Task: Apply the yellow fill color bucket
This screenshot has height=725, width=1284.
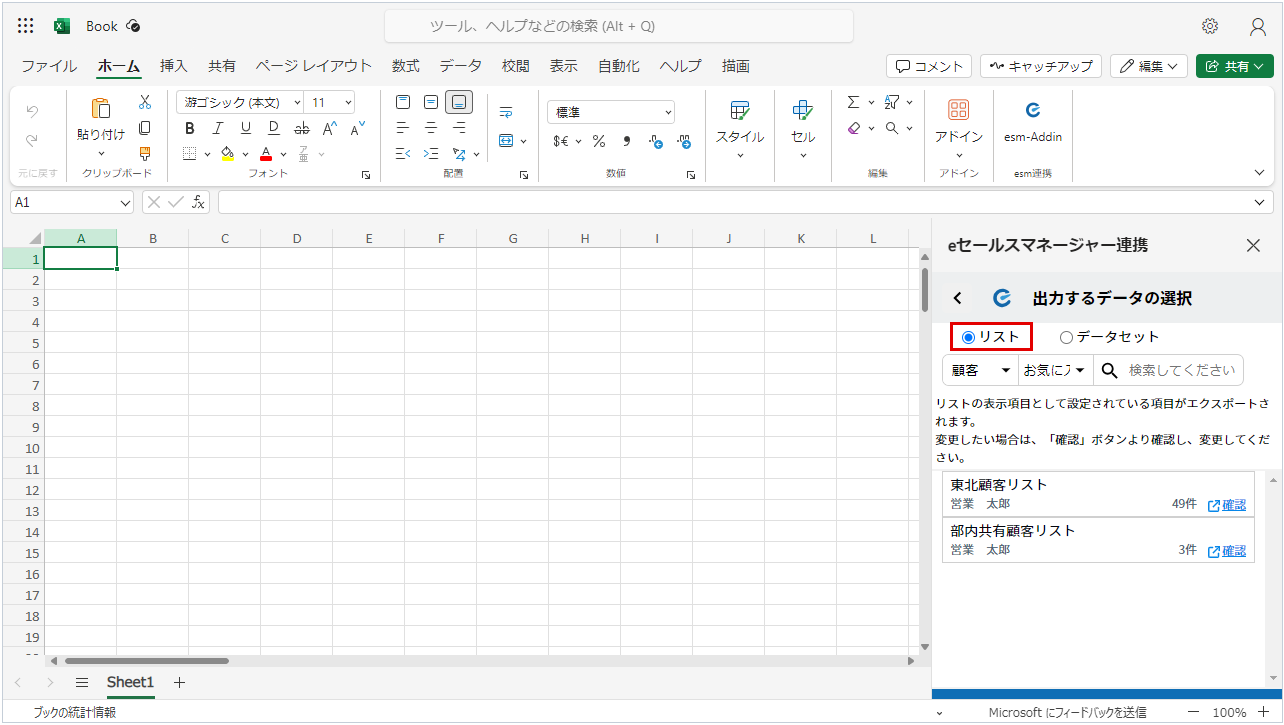Action: pyautogui.click(x=227, y=154)
